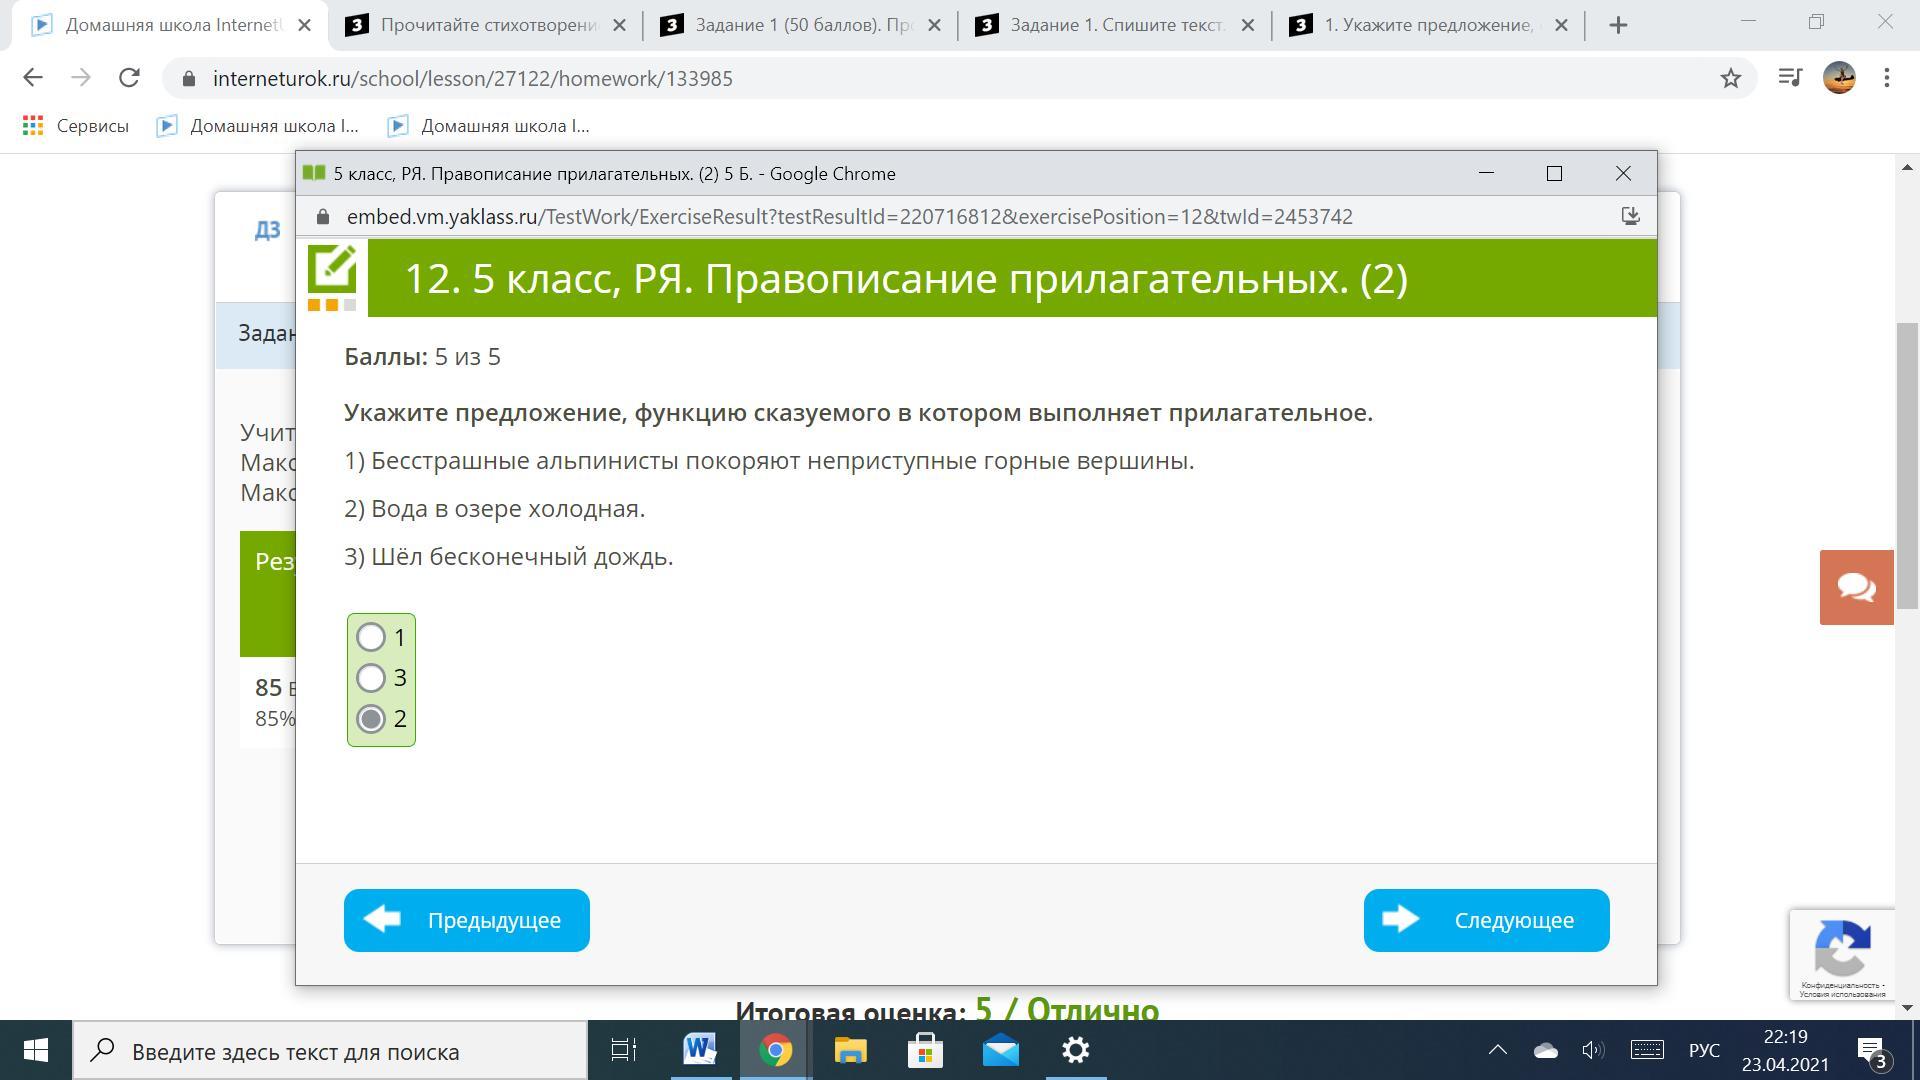1920x1080 pixels.
Task: Click install app icon in popup address bar
Action: (x=1629, y=216)
